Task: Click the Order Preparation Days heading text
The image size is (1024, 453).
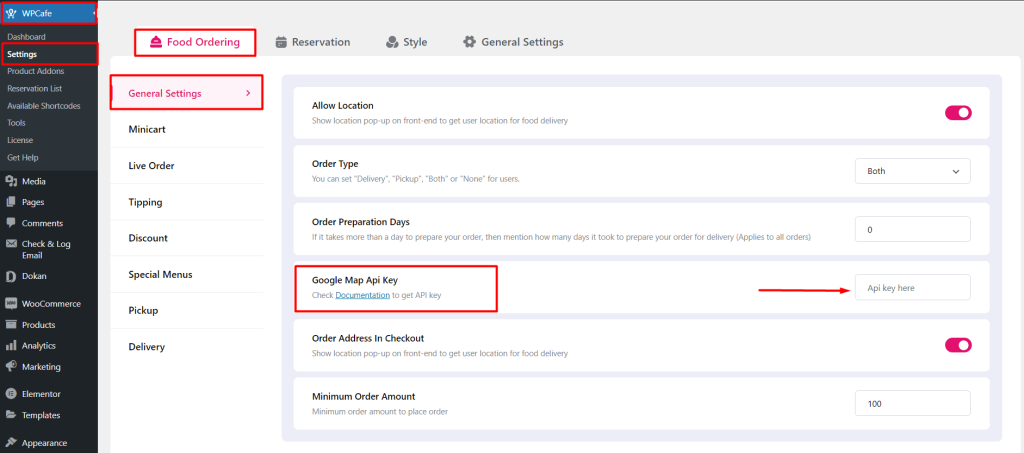Action: pyautogui.click(x=360, y=222)
